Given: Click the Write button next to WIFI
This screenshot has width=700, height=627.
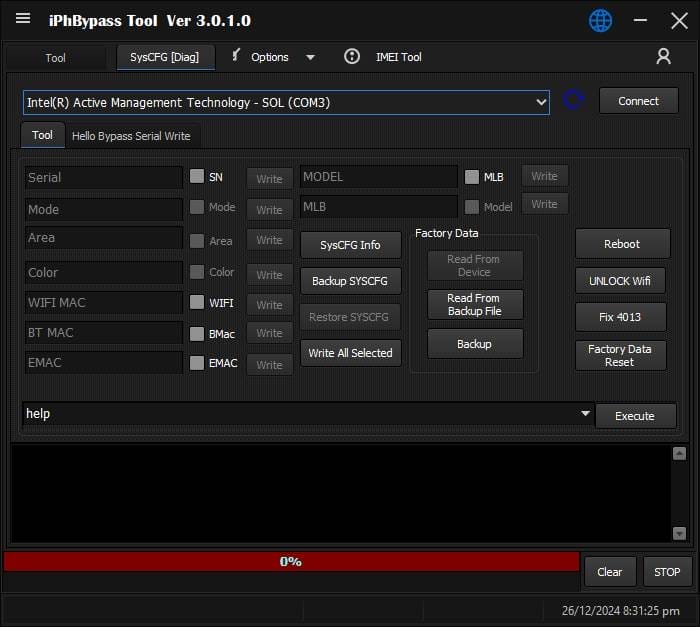Looking at the screenshot, I should (x=270, y=305).
